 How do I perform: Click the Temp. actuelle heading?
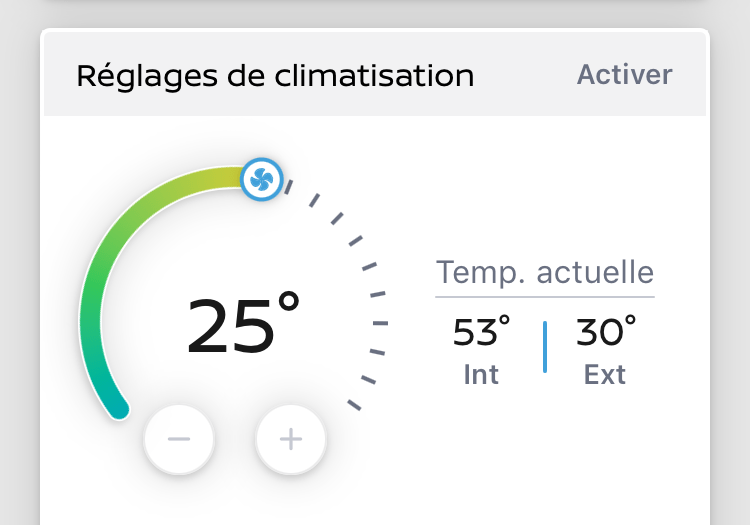click(x=545, y=272)
